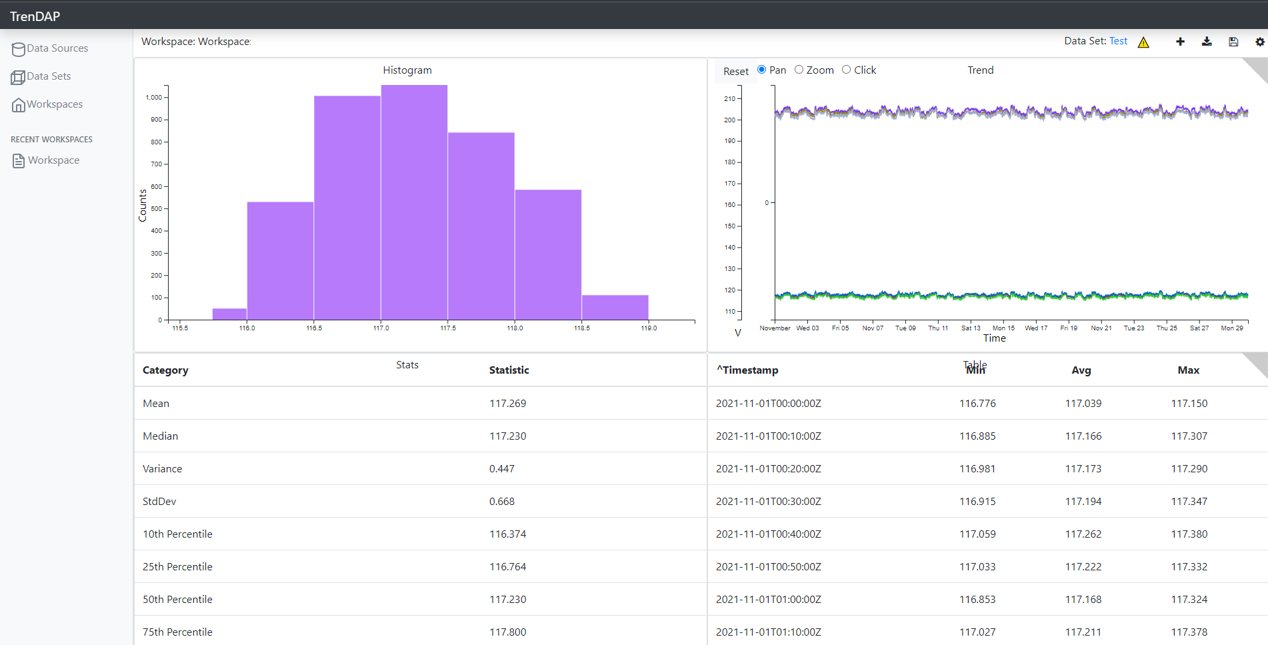
Task: Click the 25th Percentile row label
Action: pos(178,567)
